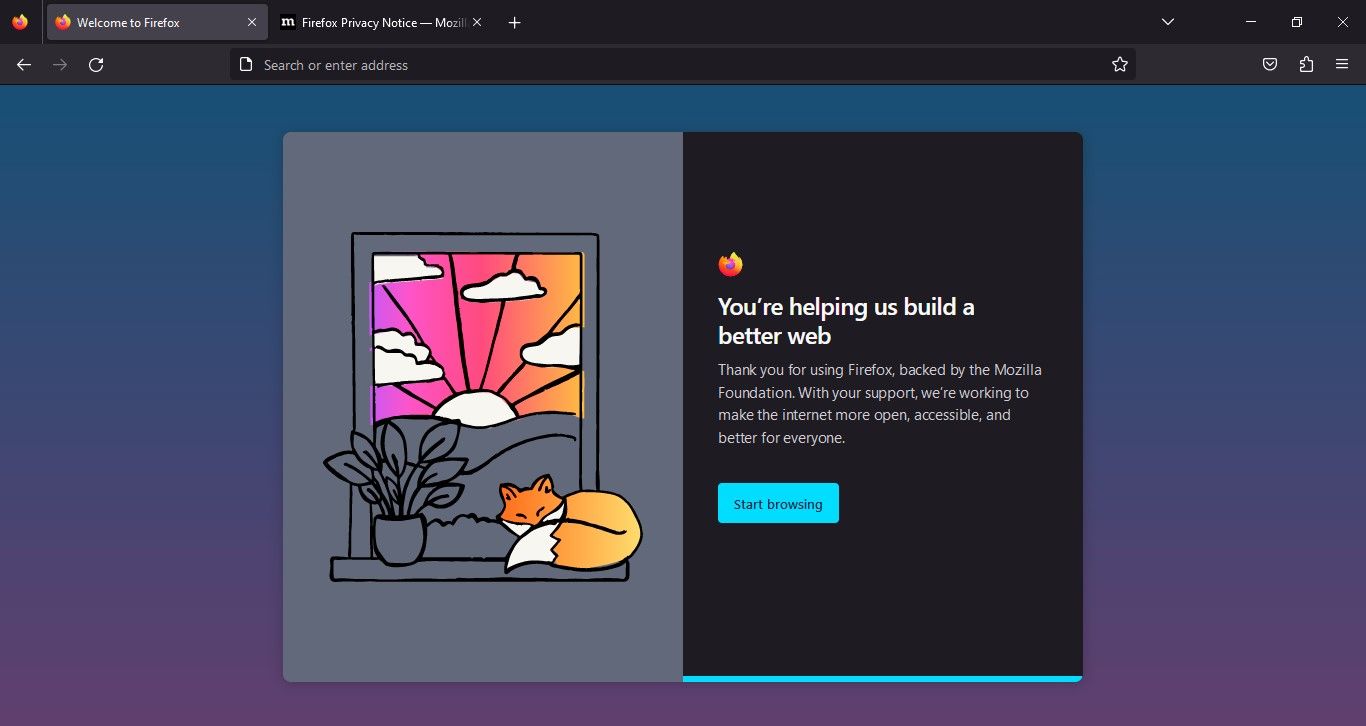The height and width of the screenshot is (726, 1366).
Task: Click the forward navigation arrow
Action: [60, 65]
